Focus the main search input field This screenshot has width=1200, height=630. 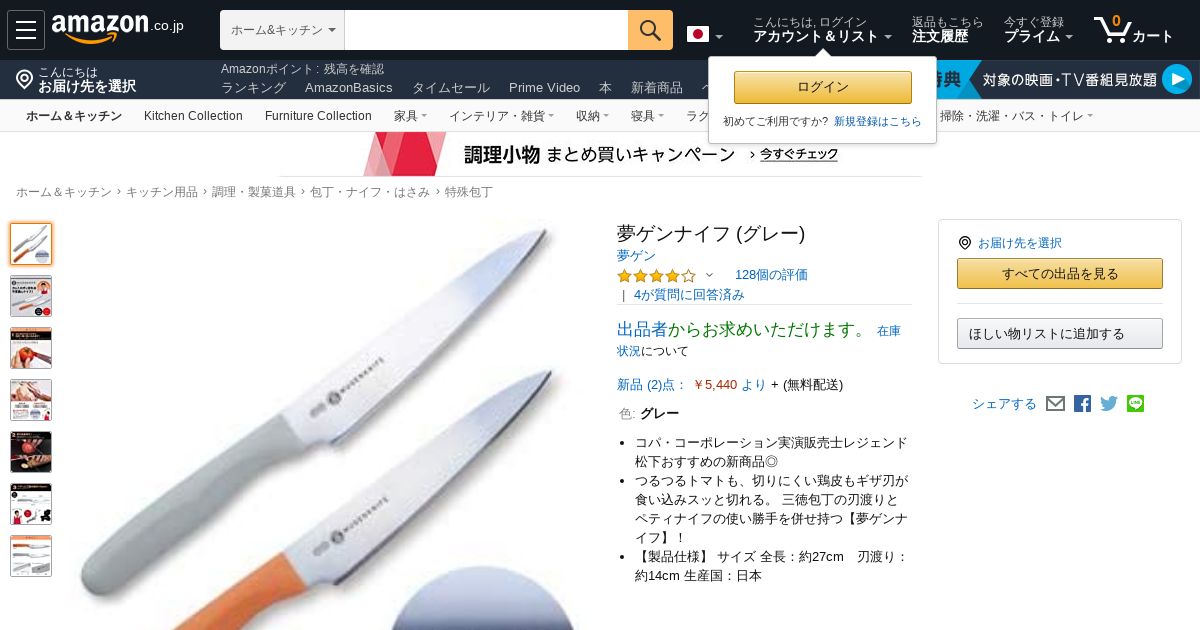tap(486, 30)
